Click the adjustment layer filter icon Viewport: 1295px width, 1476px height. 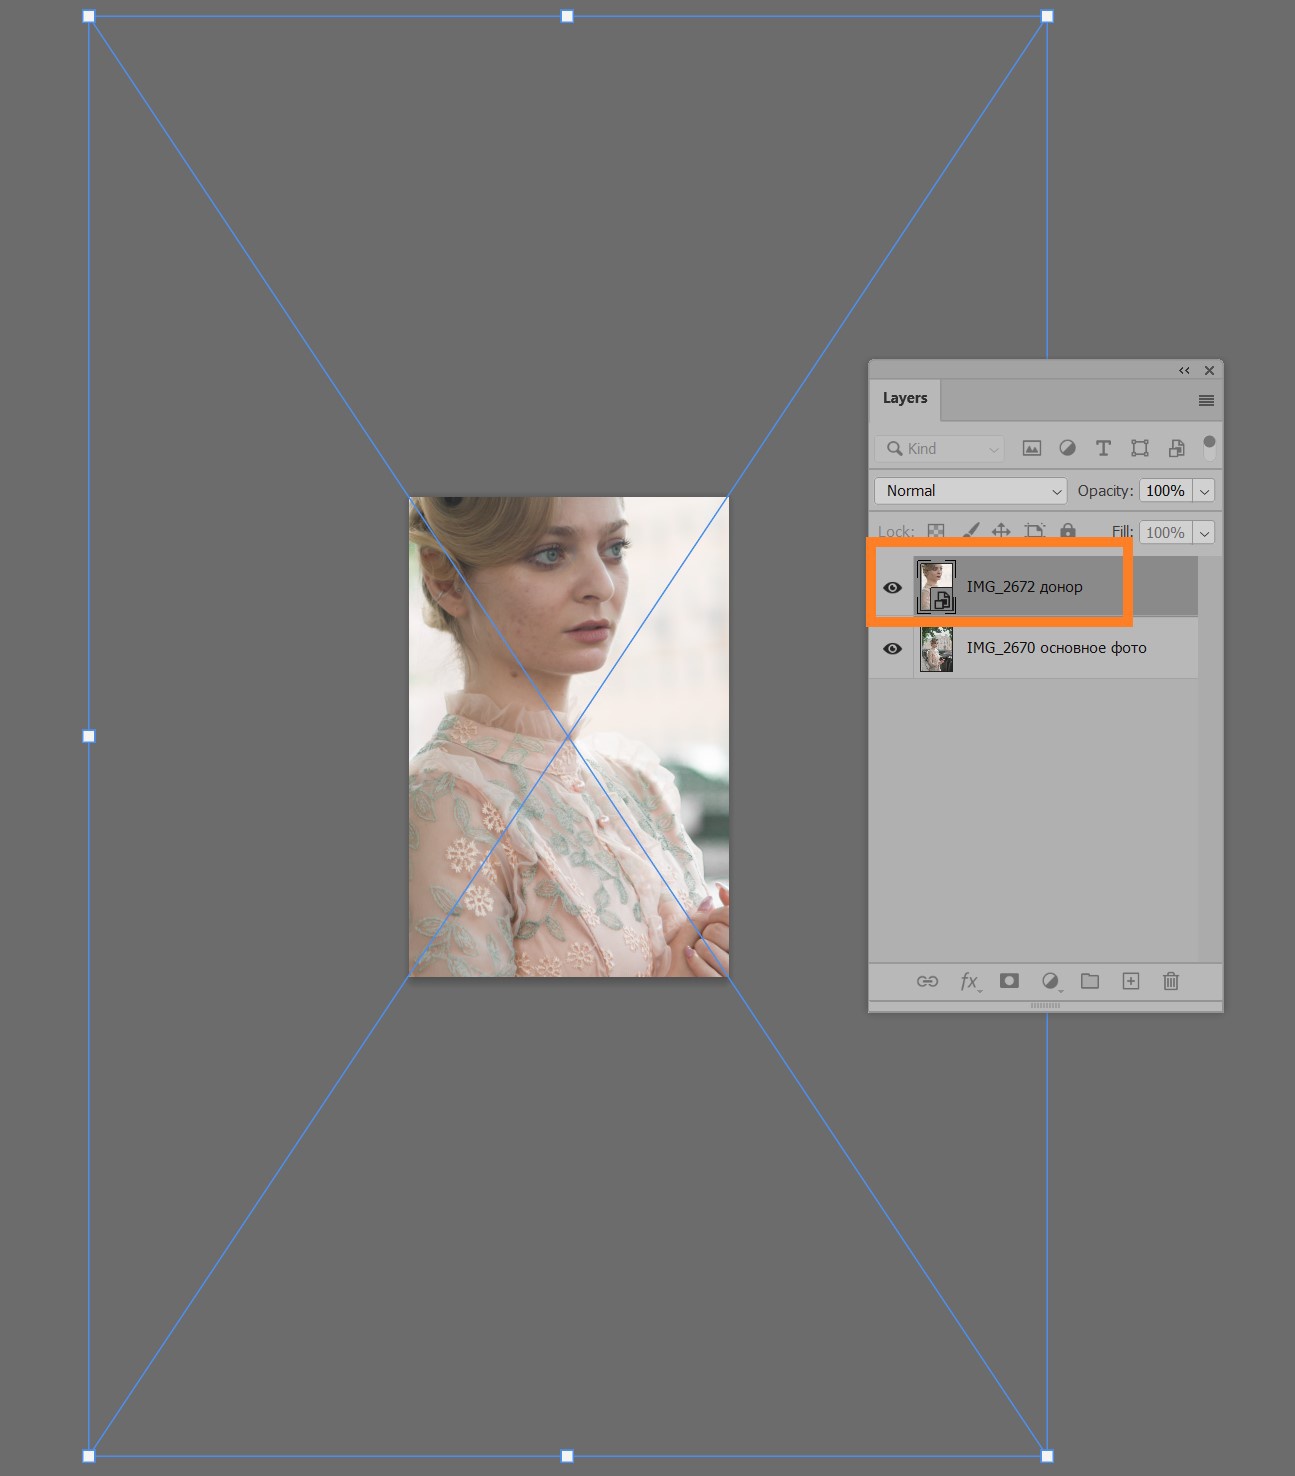(x=1068, y=448)
